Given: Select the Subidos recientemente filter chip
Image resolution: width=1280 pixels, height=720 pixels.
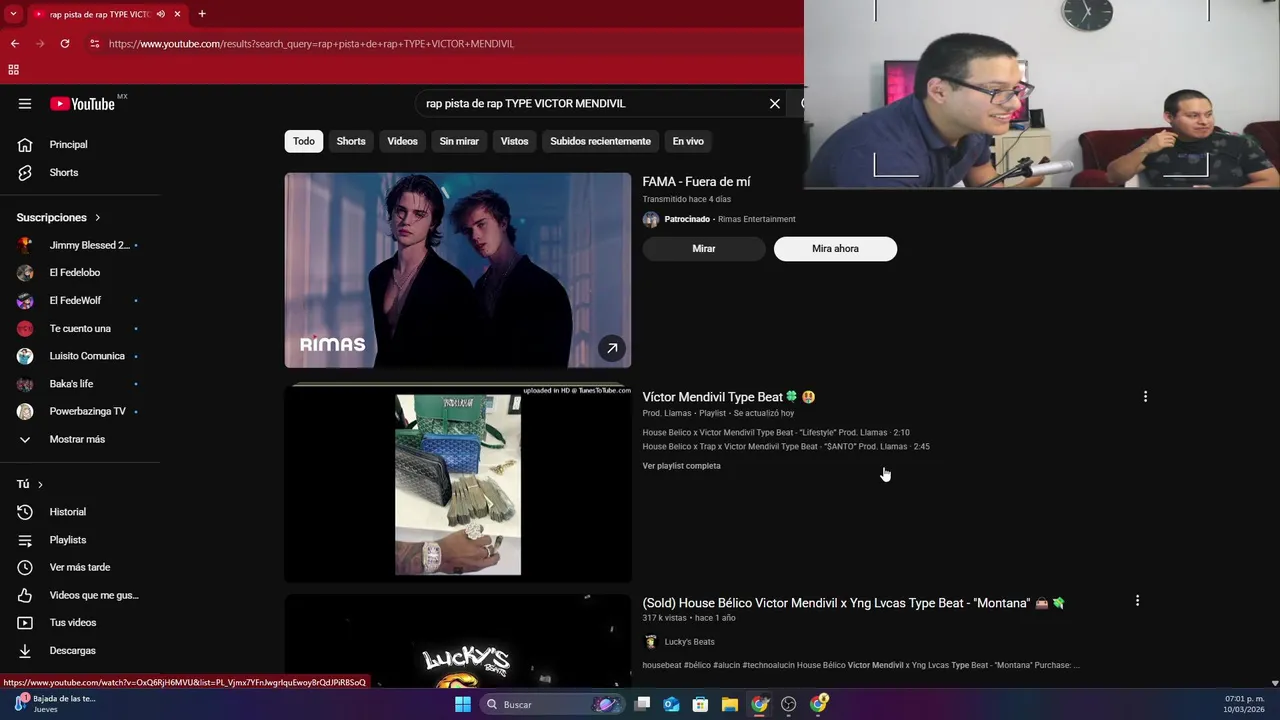Looking at the screenshot, I should click(x=600, y=141).
